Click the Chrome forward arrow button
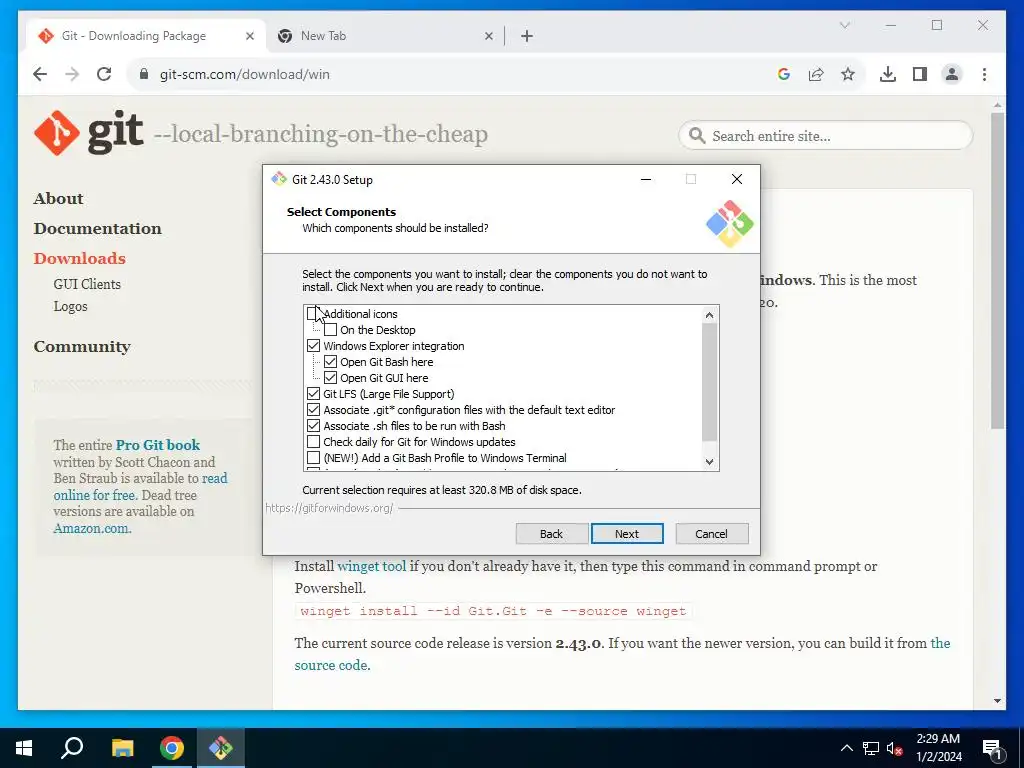 pyautogui.click(x=72, y=74)
